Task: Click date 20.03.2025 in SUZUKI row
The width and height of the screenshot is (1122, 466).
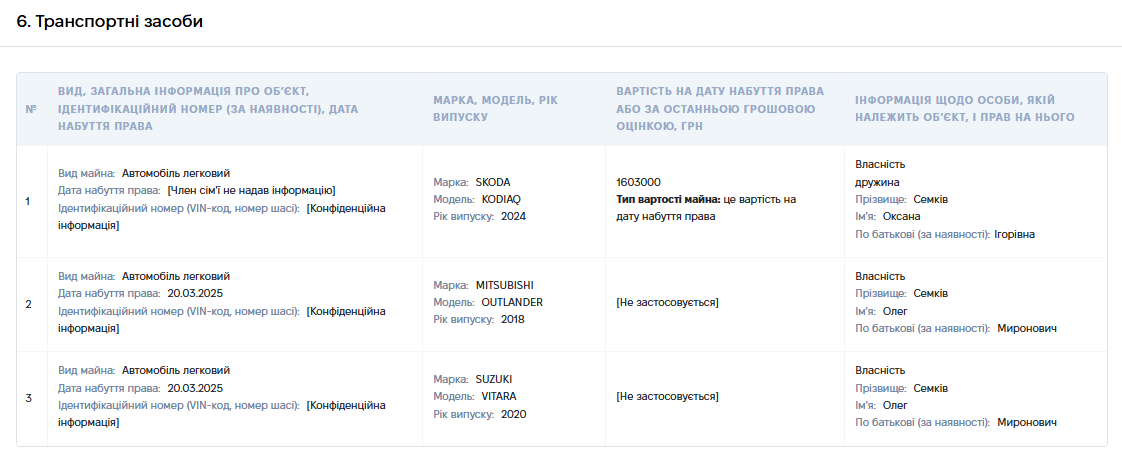Action: tap(195, 388)
